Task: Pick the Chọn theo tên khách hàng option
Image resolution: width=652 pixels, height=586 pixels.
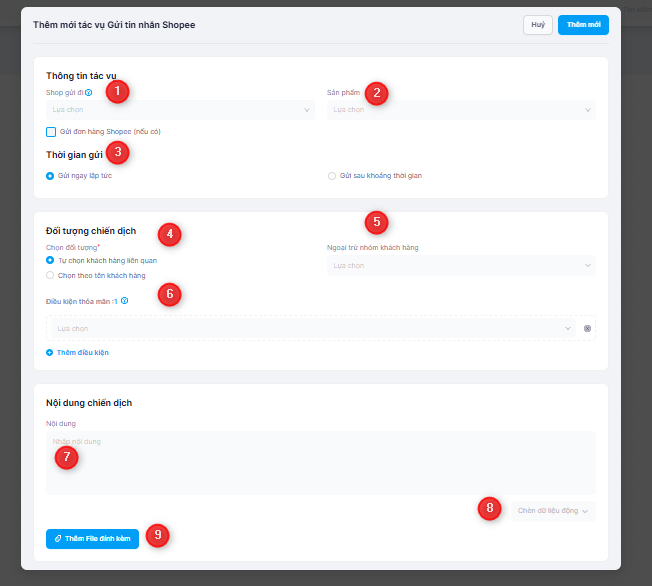Action: tap(51, 275)
